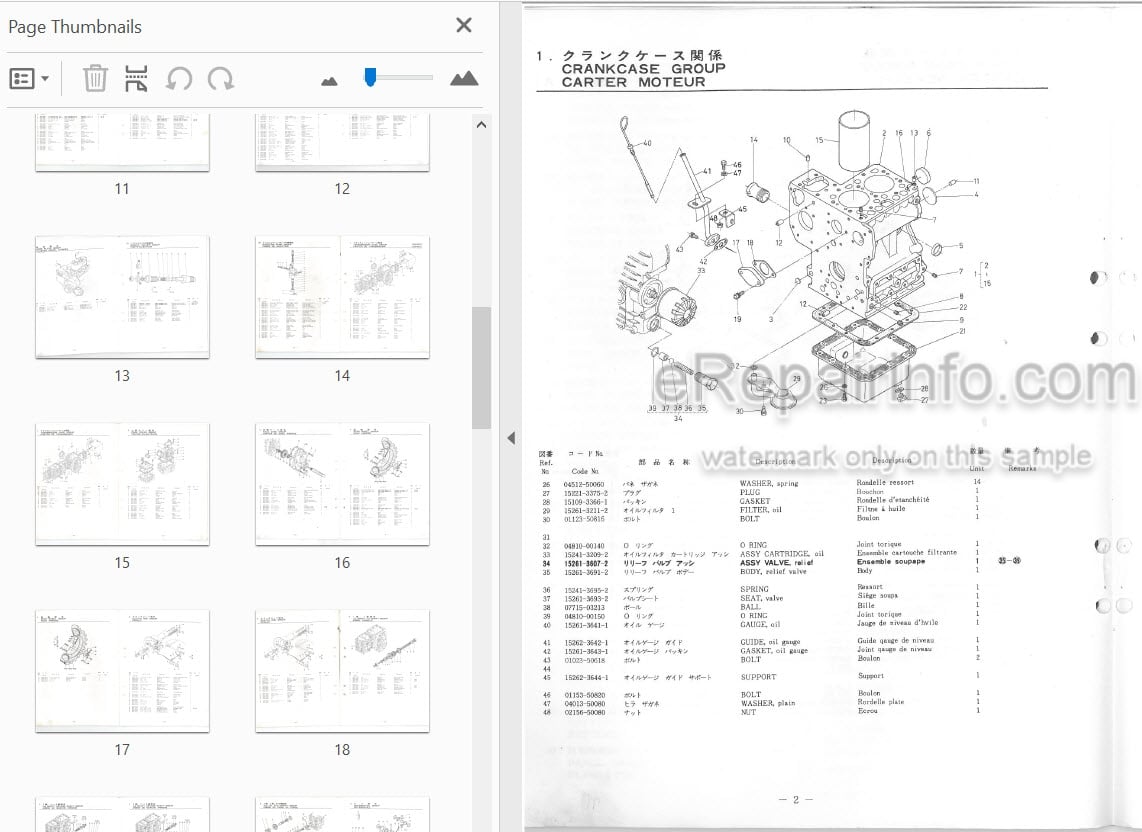Image resolution: width=1142 pixels, height=832 pixels.
Task: Enlarge thumbnails with large mountain icon
Action: (464, 79)
